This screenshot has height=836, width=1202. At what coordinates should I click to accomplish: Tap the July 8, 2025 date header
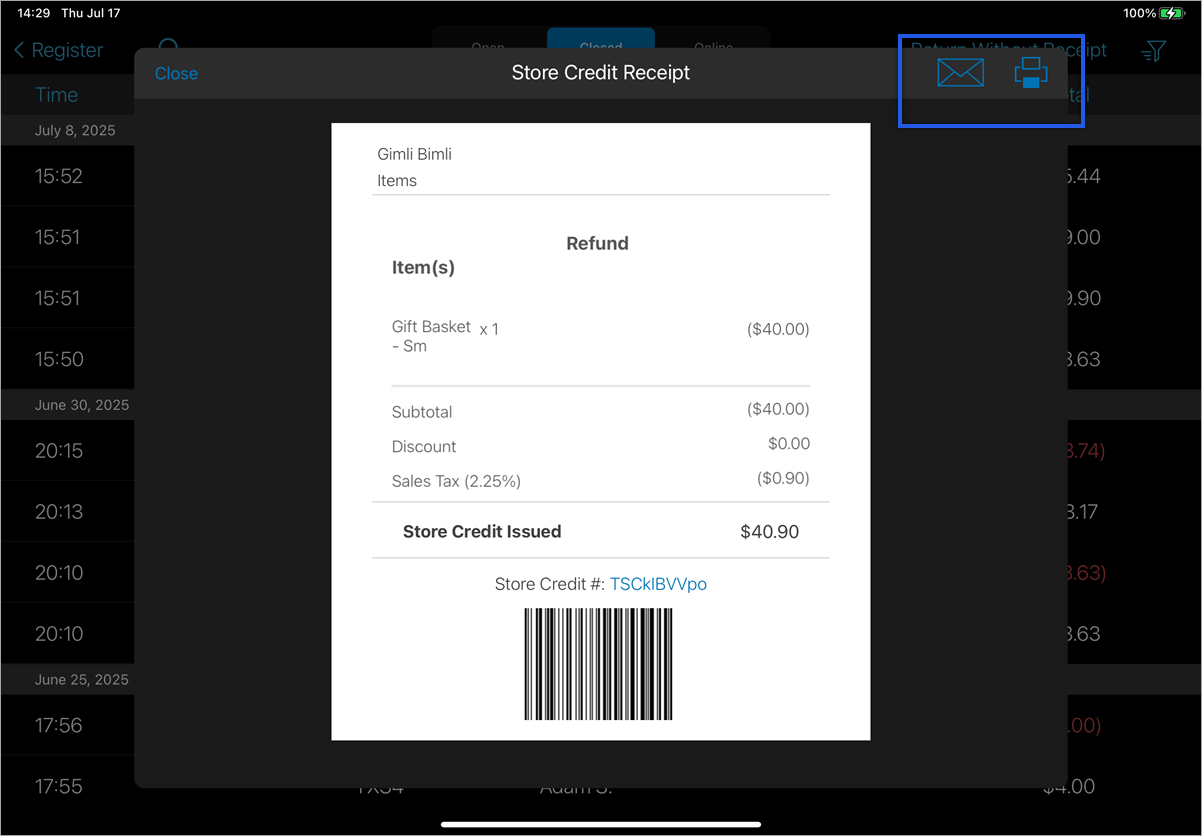(67, 130)
